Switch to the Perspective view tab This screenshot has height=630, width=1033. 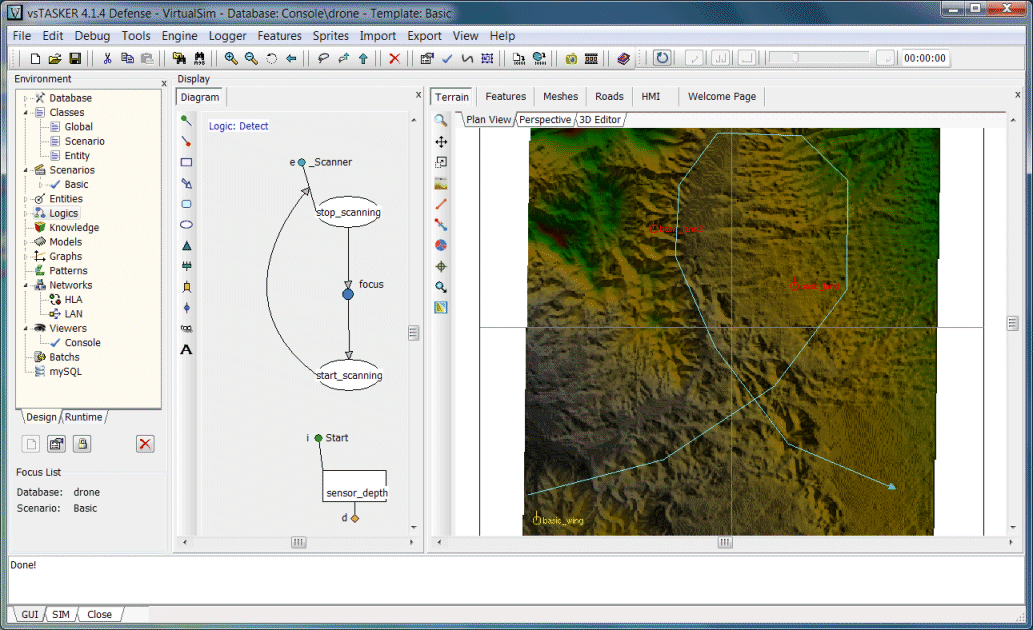(545, 120)
